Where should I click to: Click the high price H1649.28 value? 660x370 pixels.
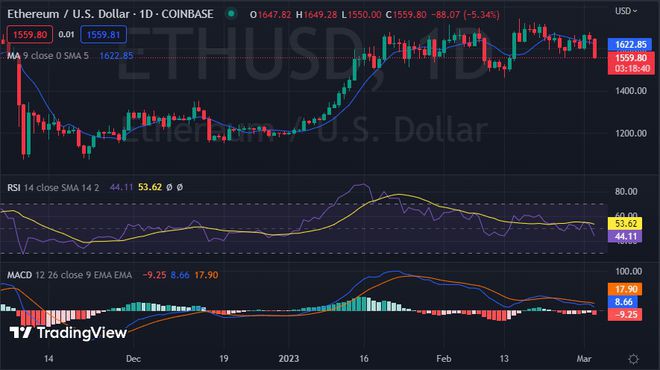316,14
